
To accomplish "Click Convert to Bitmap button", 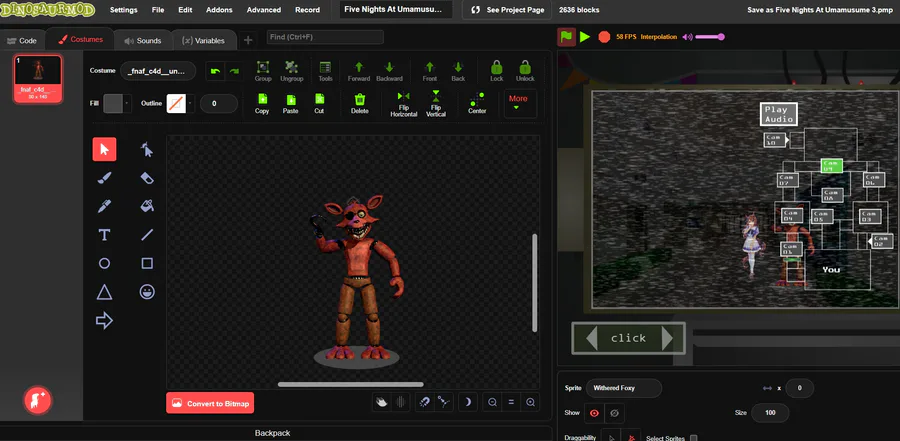I will [x=210, y=403].
